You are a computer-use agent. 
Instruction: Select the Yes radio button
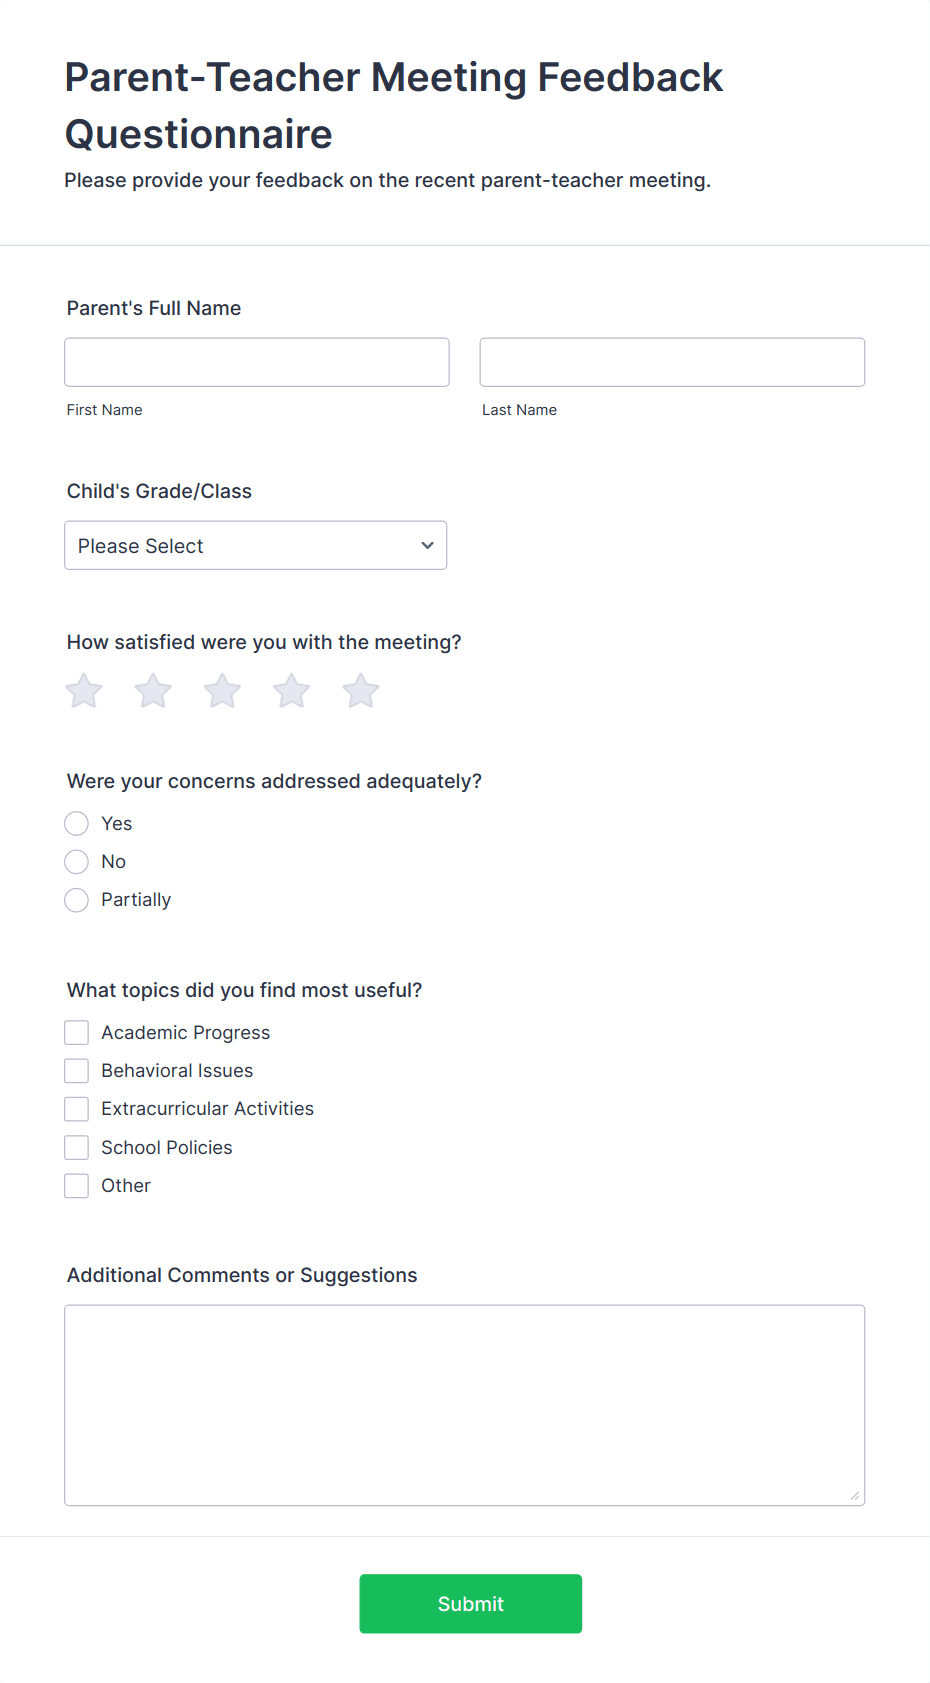point(76,823)
